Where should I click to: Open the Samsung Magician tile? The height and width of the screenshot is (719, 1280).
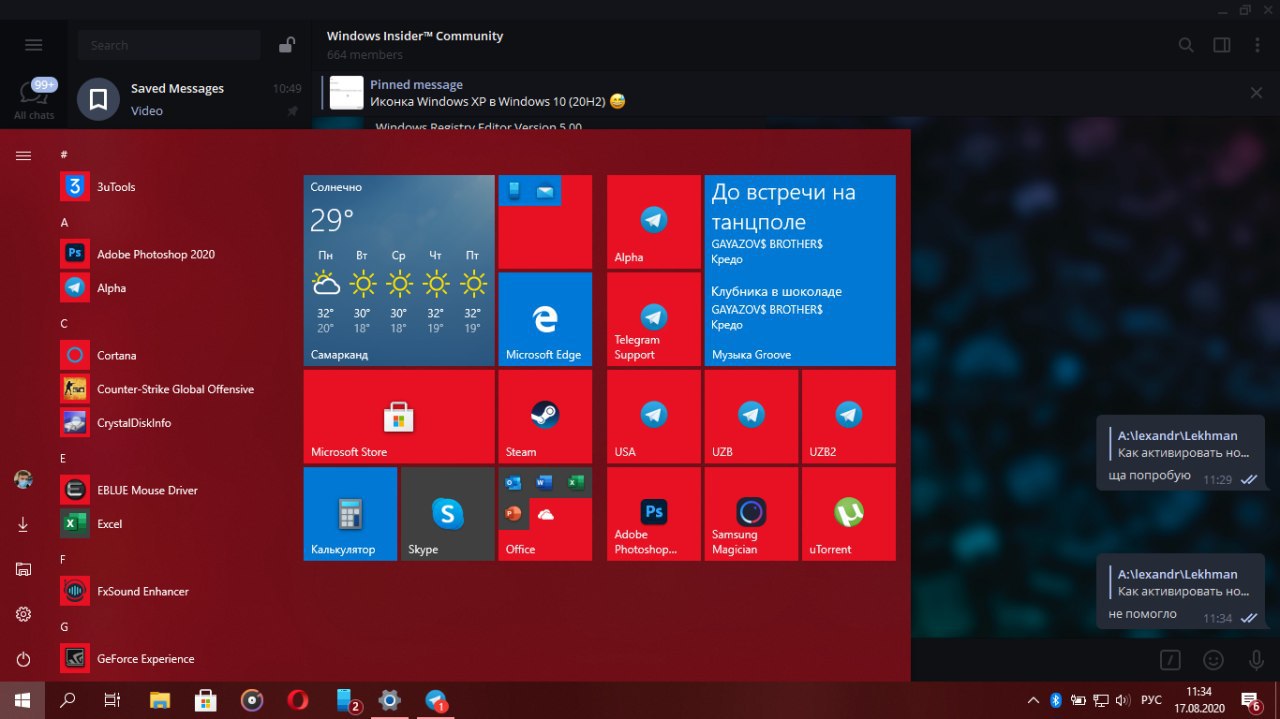[x=751, y=513]
